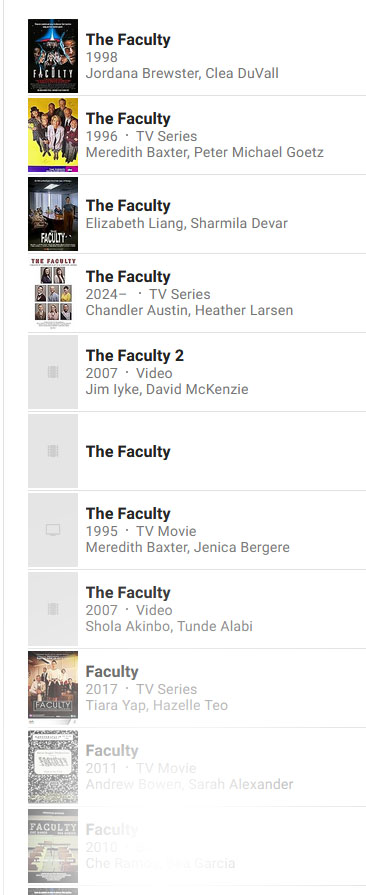Select Faculty 2011 TV Movie title

pos(112,751)
